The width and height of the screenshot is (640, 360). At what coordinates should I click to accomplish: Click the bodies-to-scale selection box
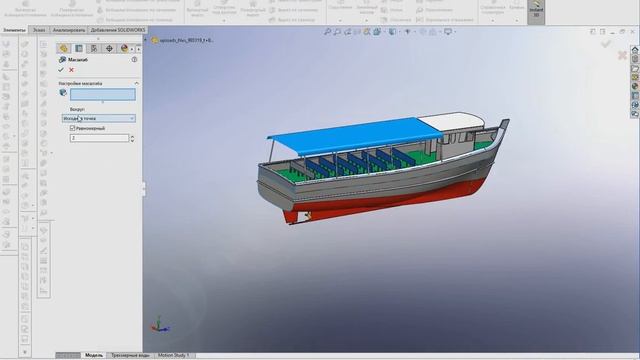point(102,95)
